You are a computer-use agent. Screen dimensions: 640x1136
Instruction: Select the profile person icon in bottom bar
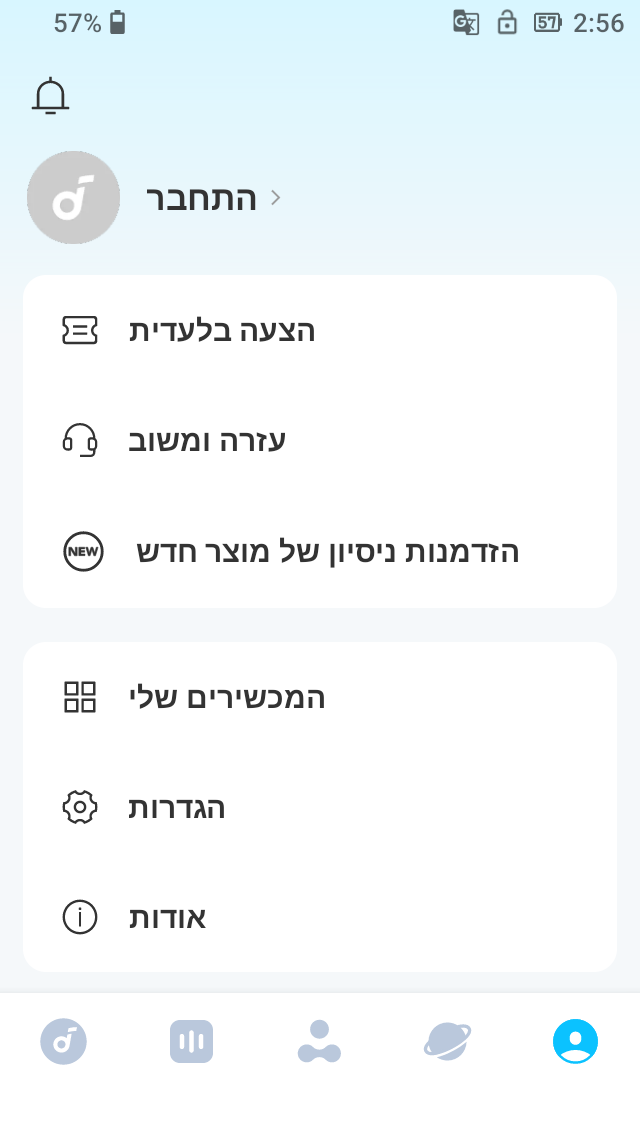pos(575,1041)
